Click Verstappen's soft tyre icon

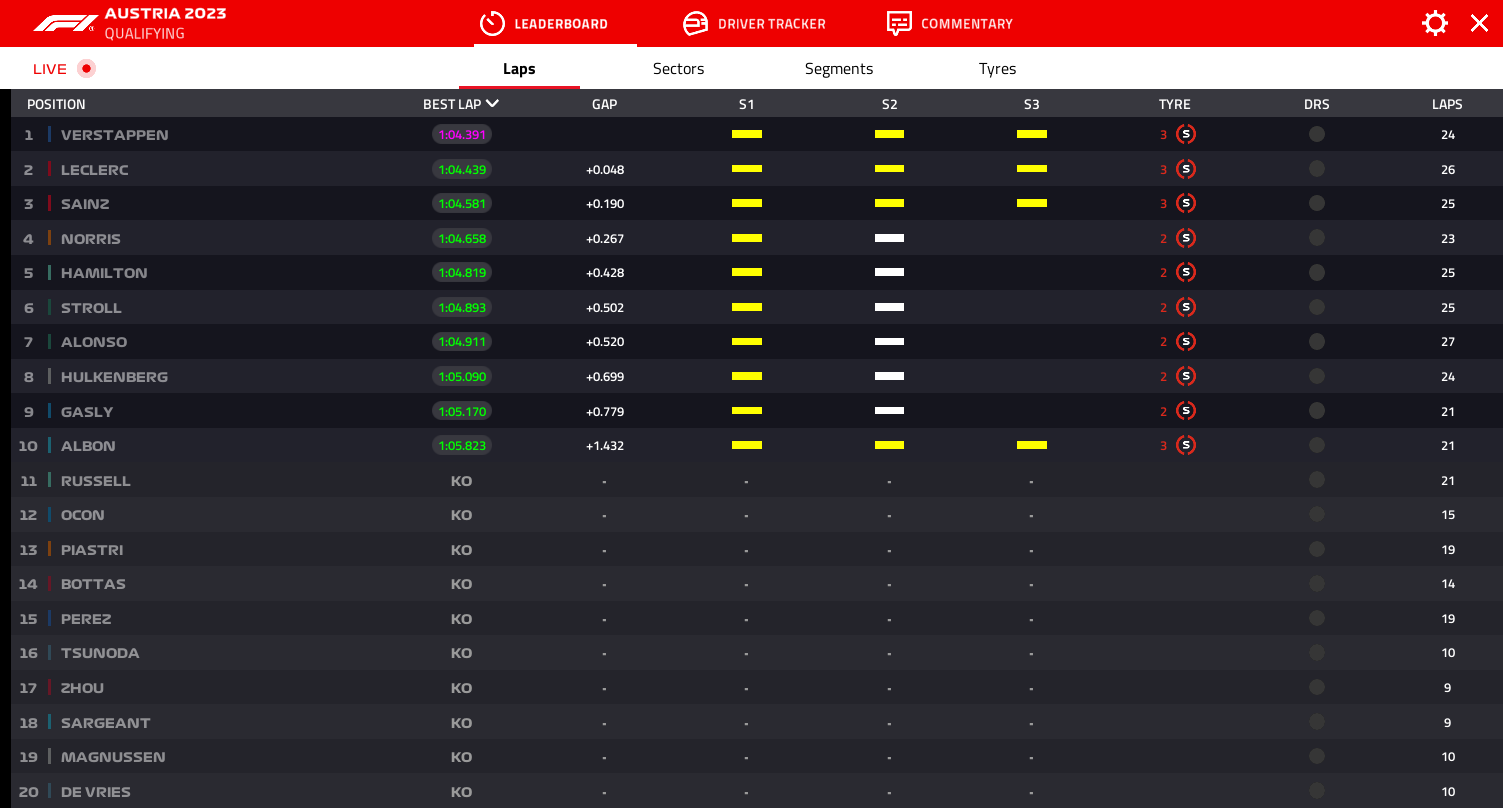pos(1186,134)
